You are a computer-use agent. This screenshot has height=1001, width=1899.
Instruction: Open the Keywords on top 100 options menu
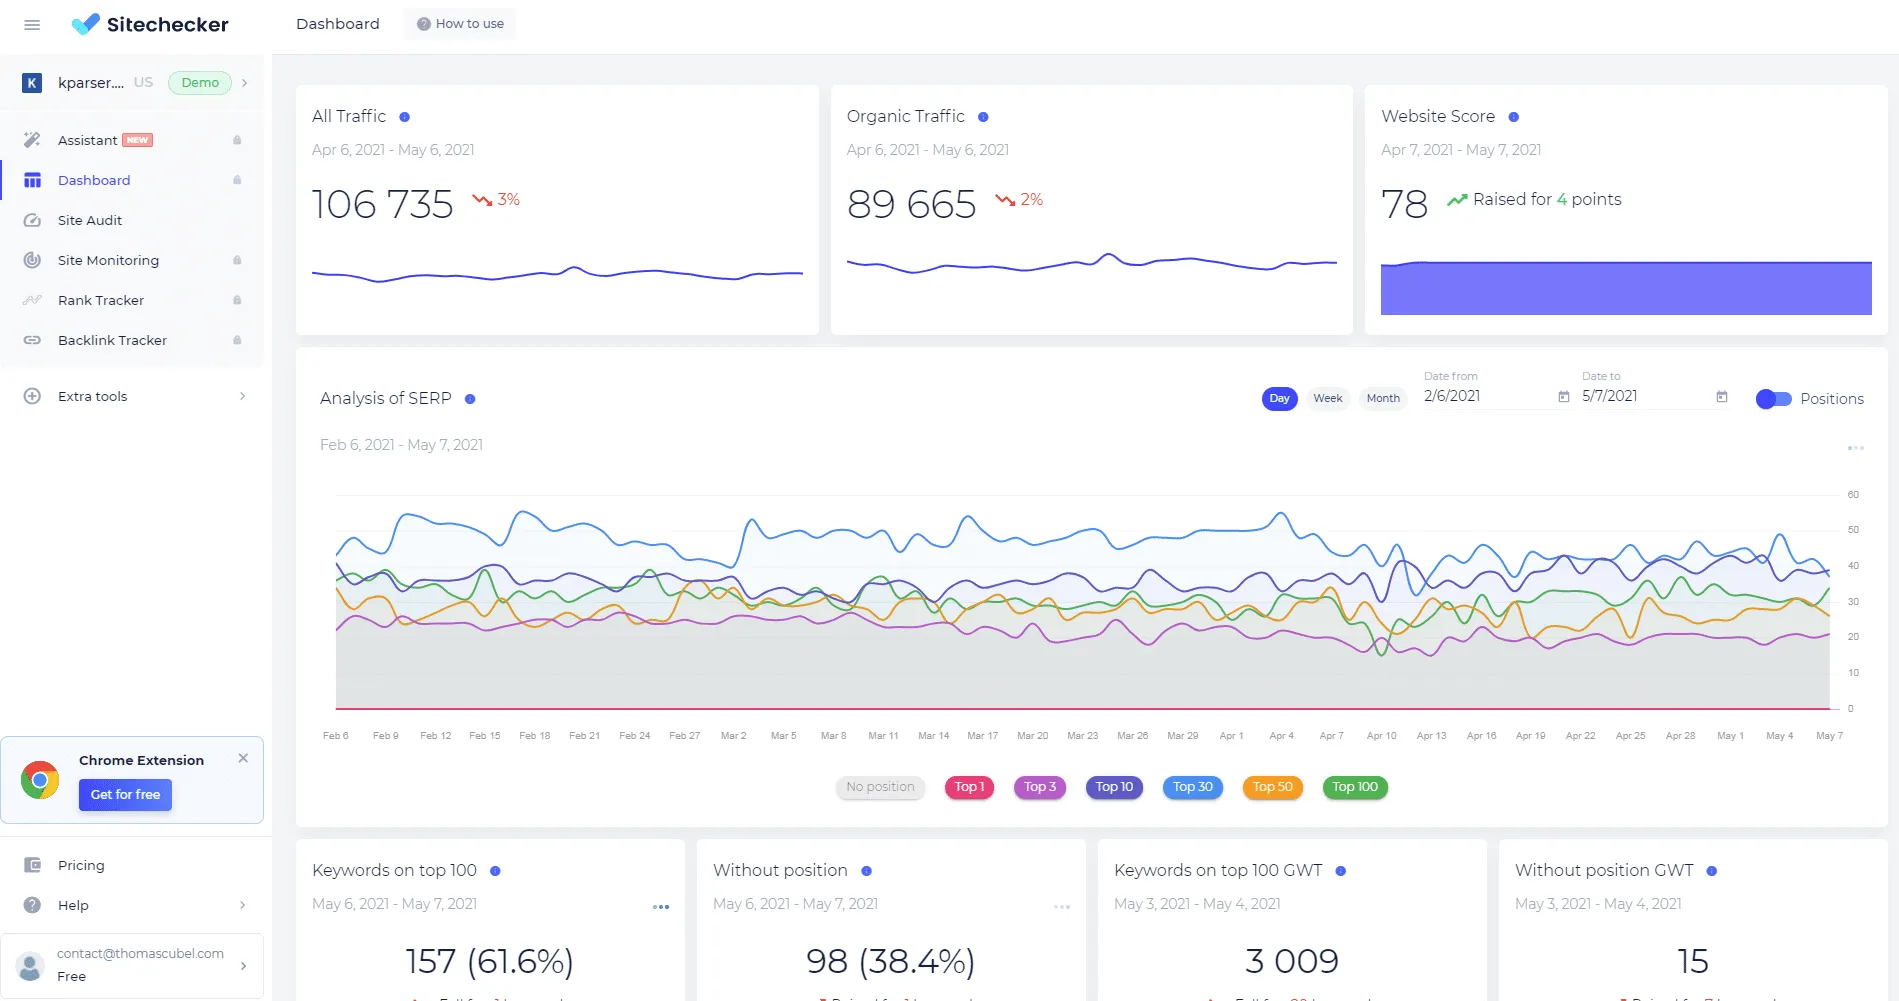[661, 906]
